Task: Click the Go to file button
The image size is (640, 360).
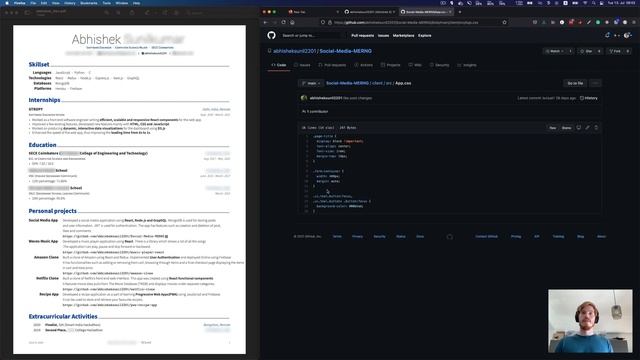Action: pyautogui.click(x=575, y=83)
